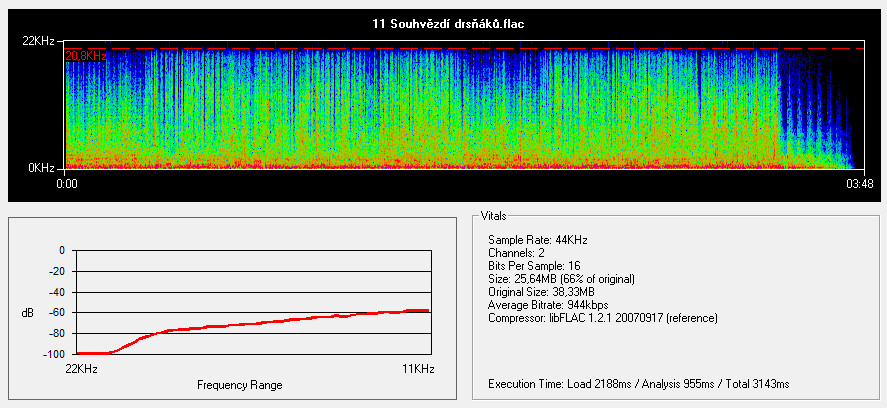
Task: Select the 'Channels: 2' line
Action: [x=515, y=253]
